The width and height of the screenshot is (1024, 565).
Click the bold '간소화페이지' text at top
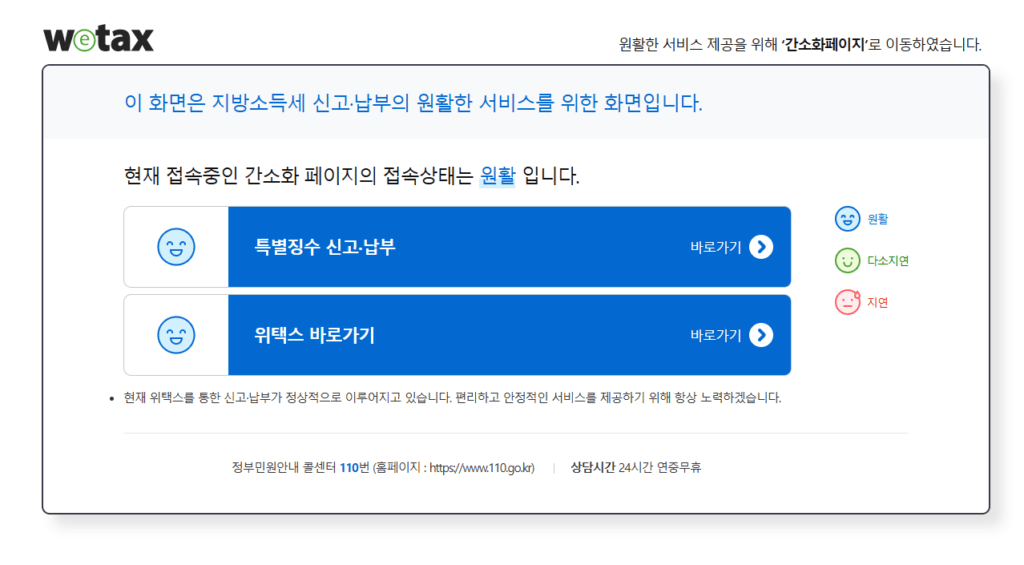coord(824,44)
